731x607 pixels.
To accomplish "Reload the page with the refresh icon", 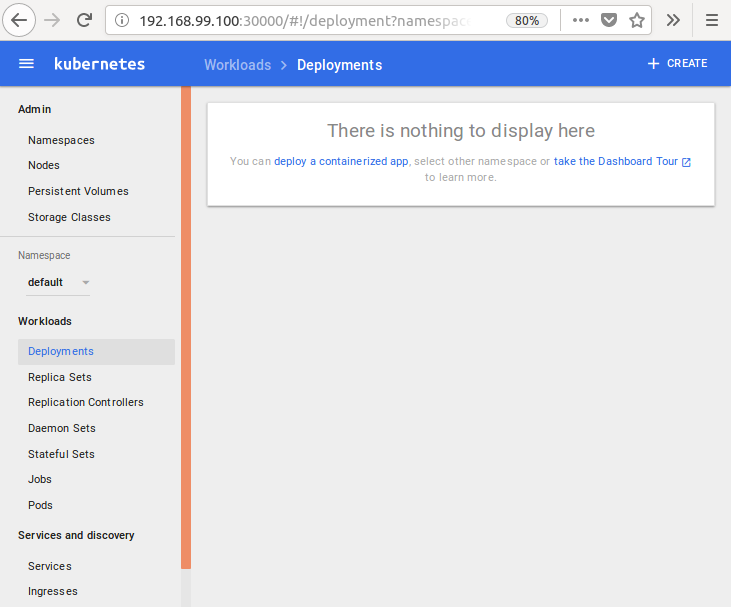I will (x=84, y=20).
